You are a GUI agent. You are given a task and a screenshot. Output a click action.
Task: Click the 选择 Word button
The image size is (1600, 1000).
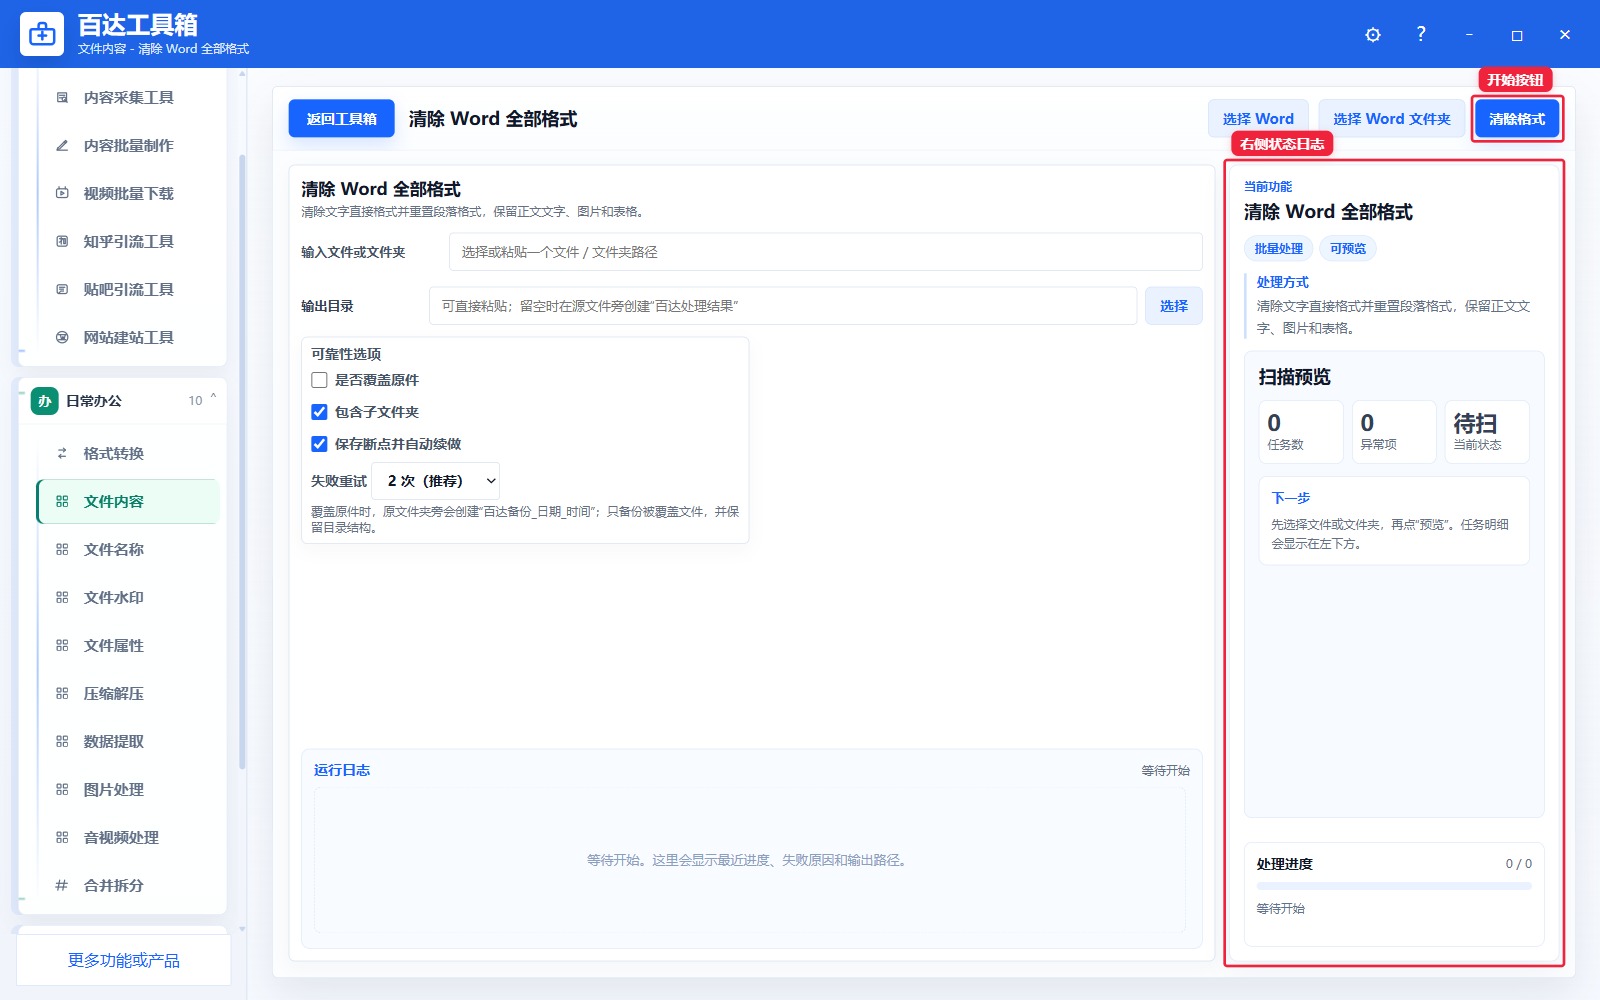click(1258, 119)
